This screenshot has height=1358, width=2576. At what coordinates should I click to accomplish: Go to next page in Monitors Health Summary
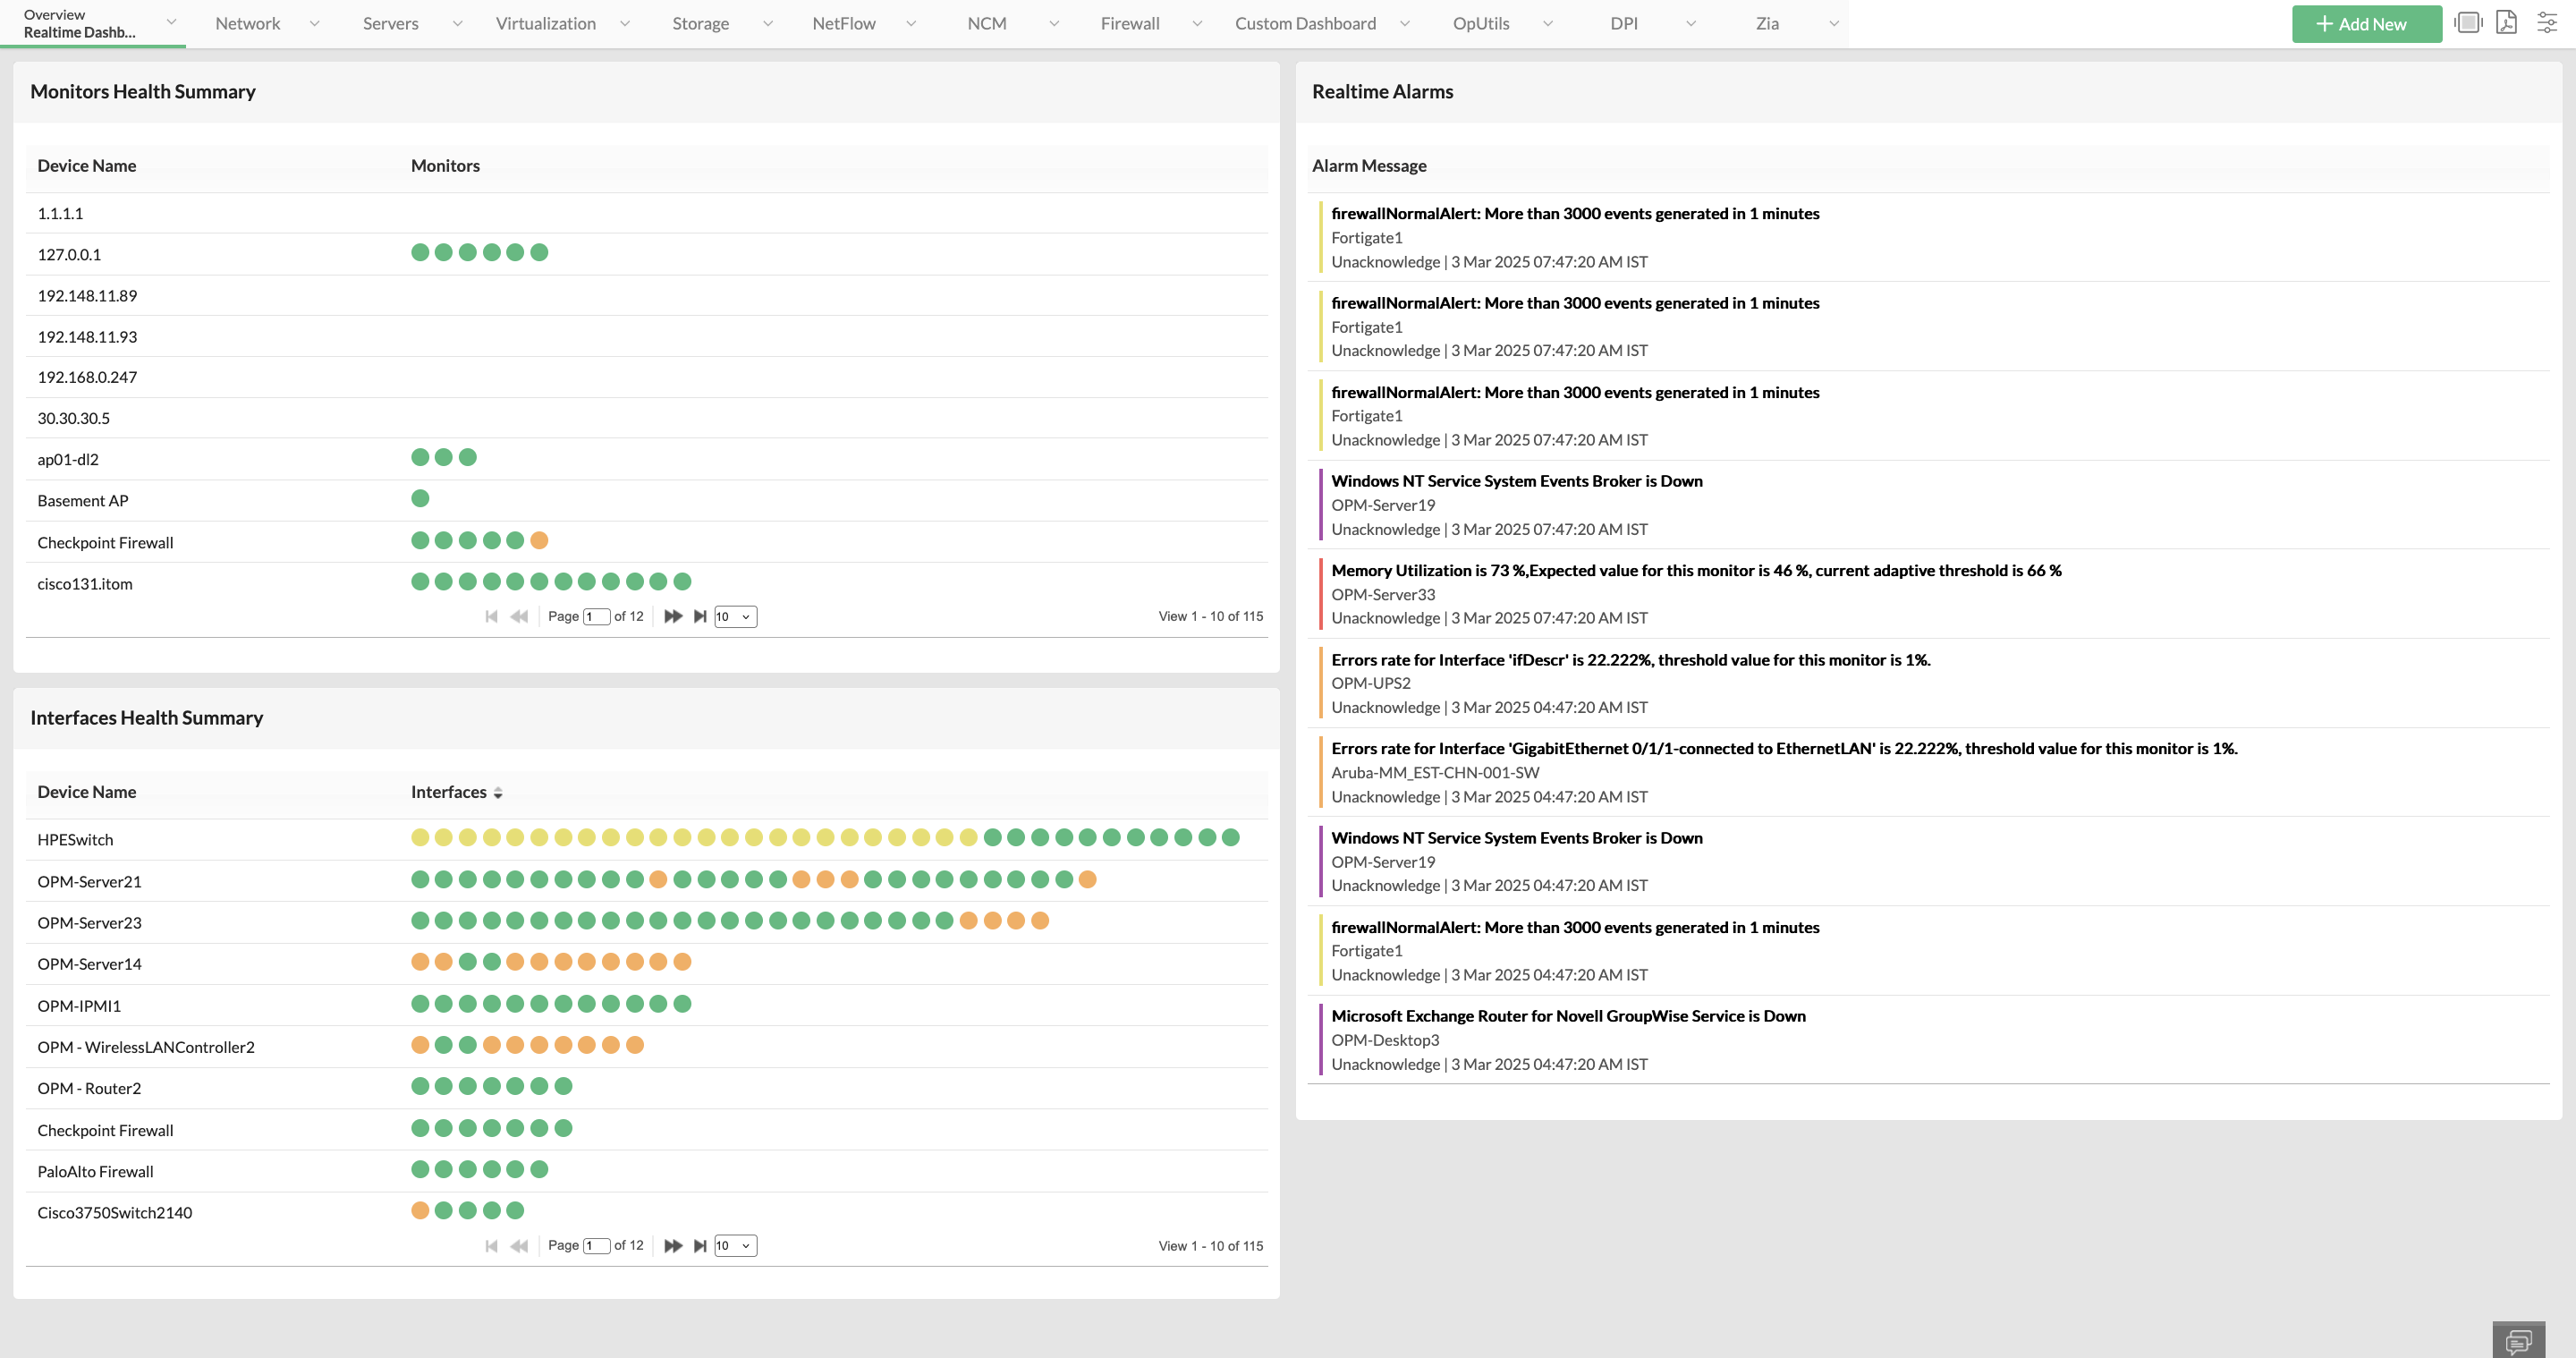pos(673,616)
